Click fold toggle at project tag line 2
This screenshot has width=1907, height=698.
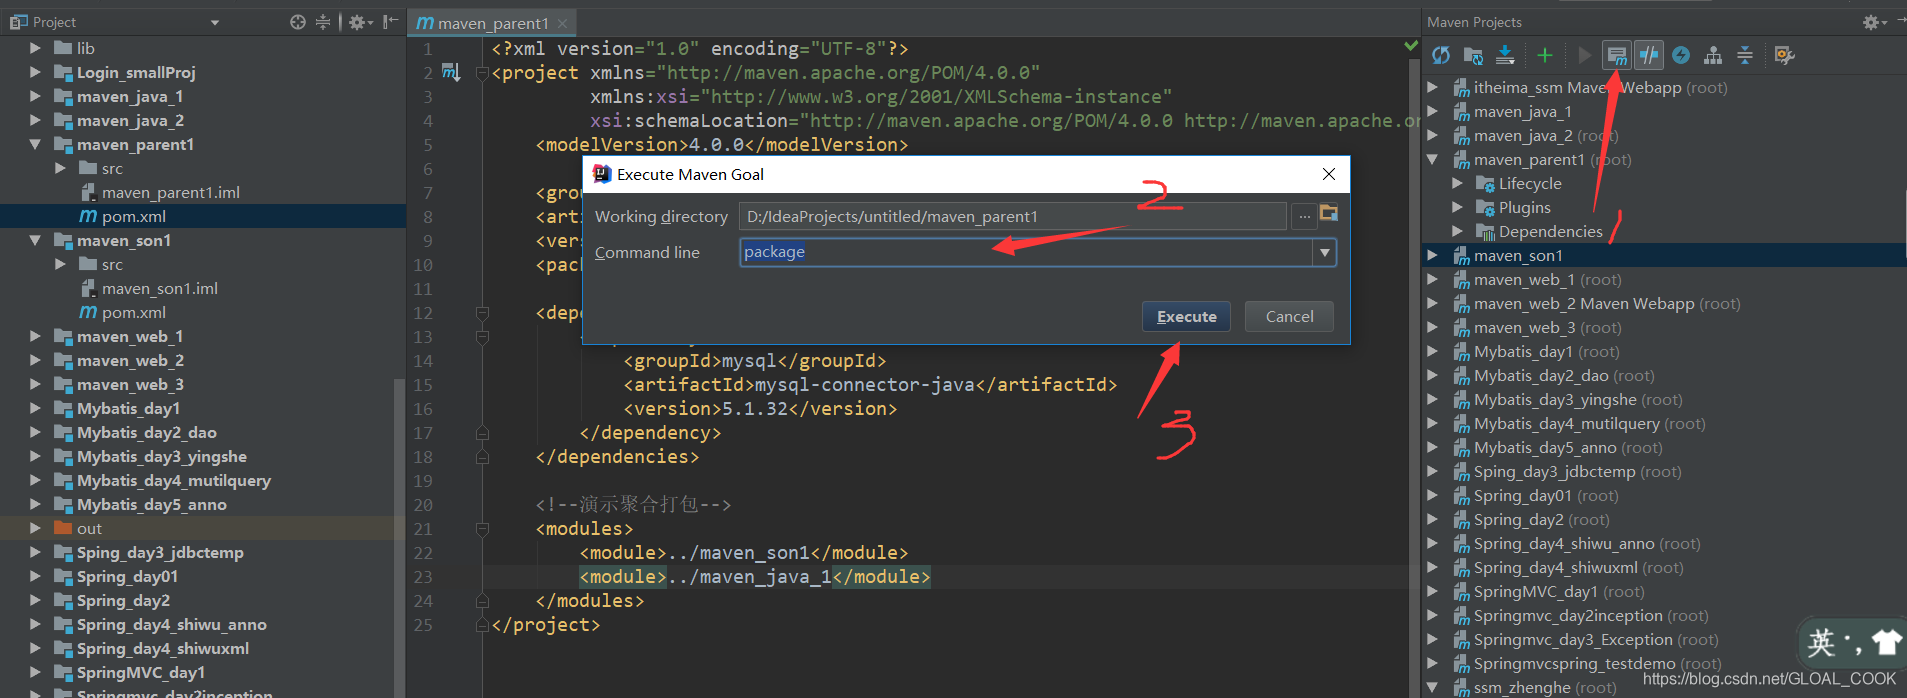click(x=482, y=73)
